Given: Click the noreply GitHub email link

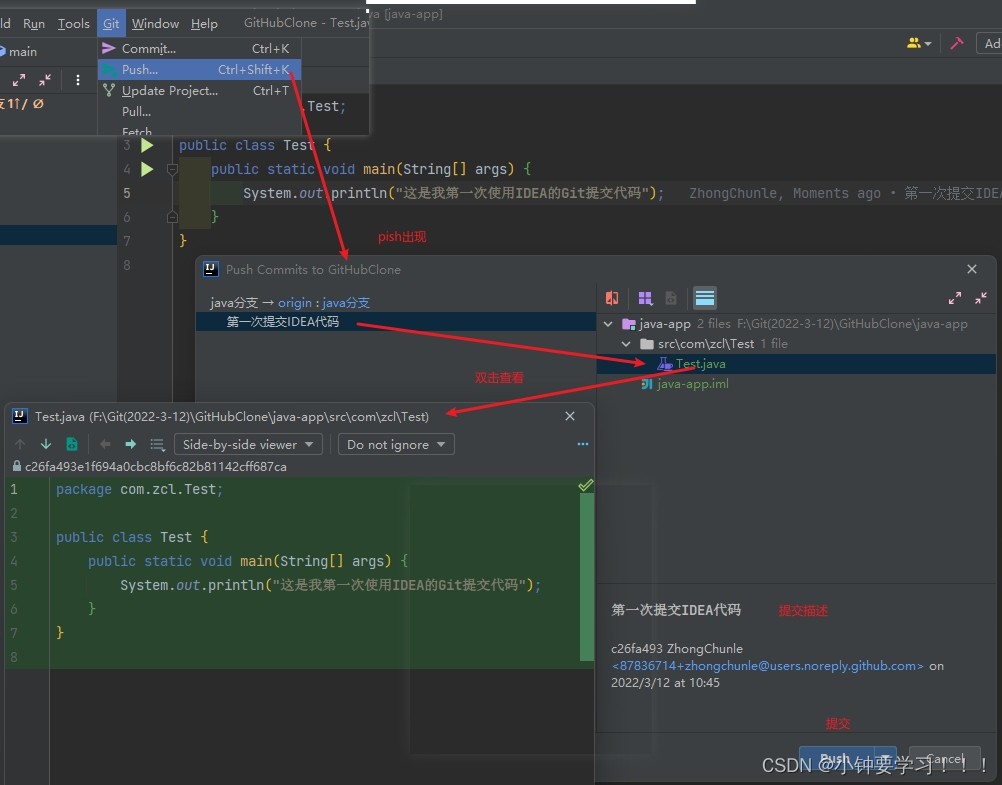Looking at the screenshot, I should tap(767, 665).
